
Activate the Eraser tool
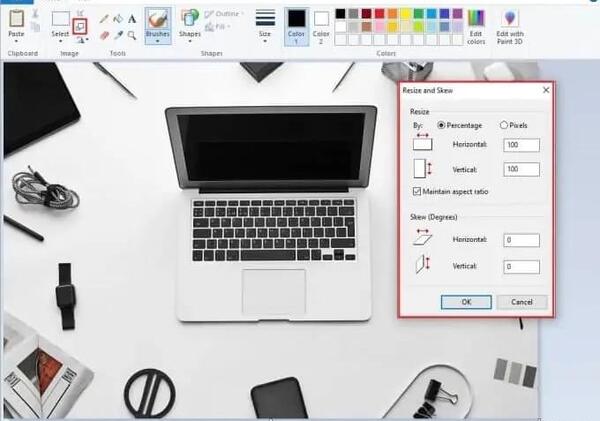coord(104,36)
